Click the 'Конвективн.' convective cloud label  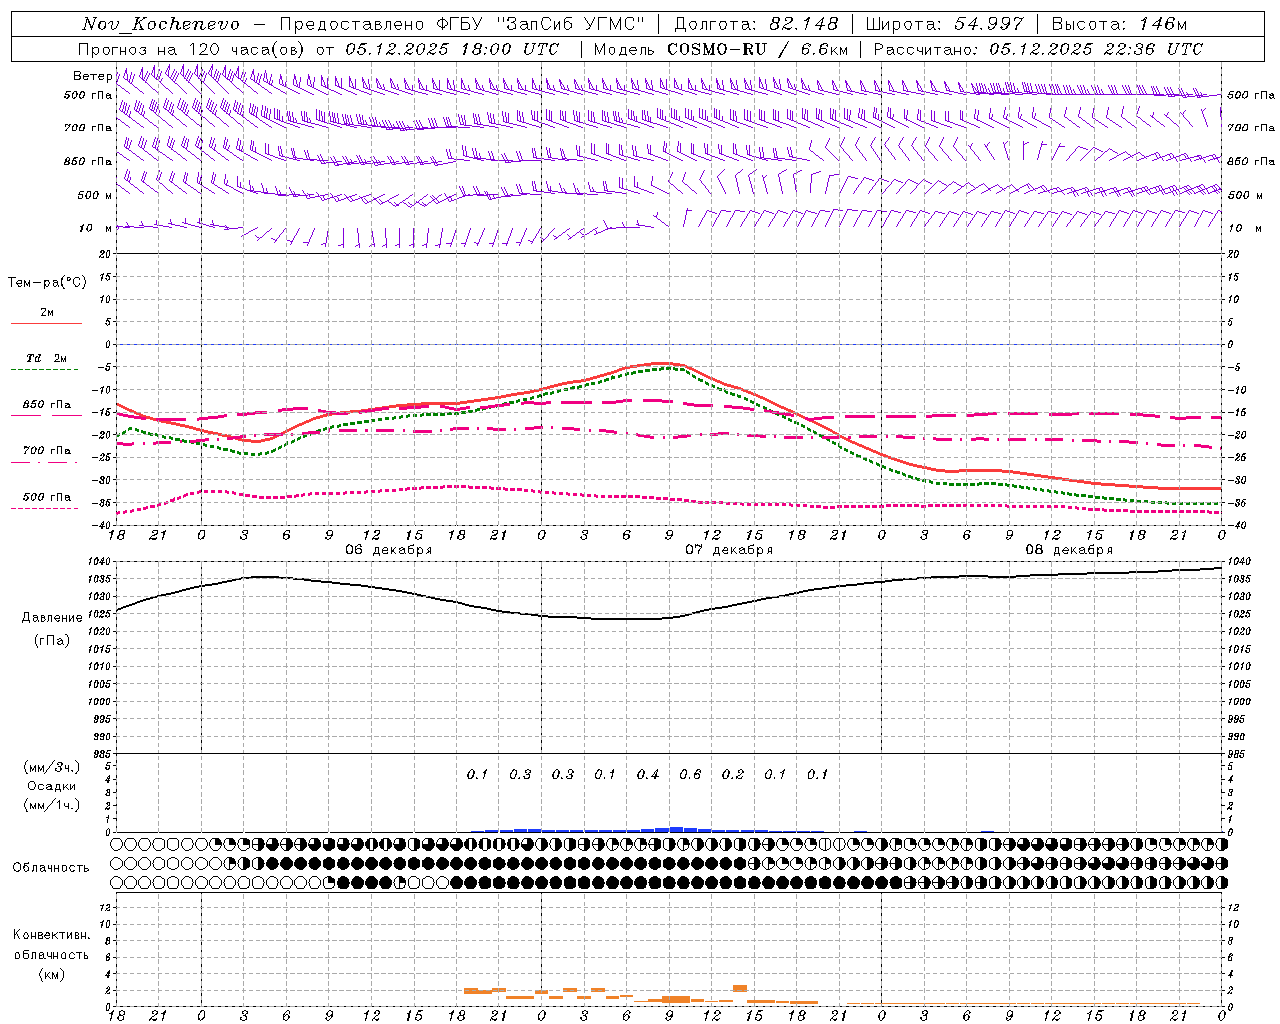(52, 935)
